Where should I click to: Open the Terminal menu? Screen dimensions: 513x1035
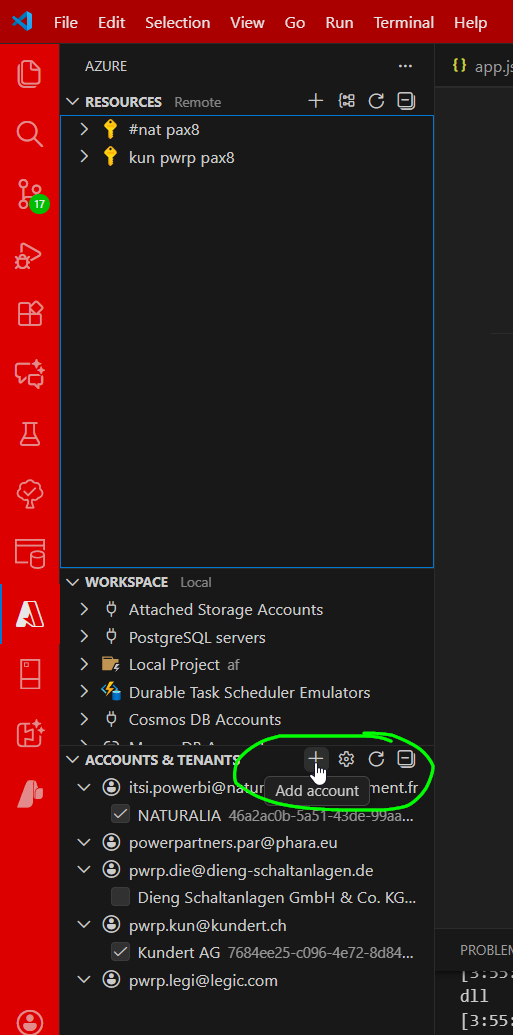[403, 22]
